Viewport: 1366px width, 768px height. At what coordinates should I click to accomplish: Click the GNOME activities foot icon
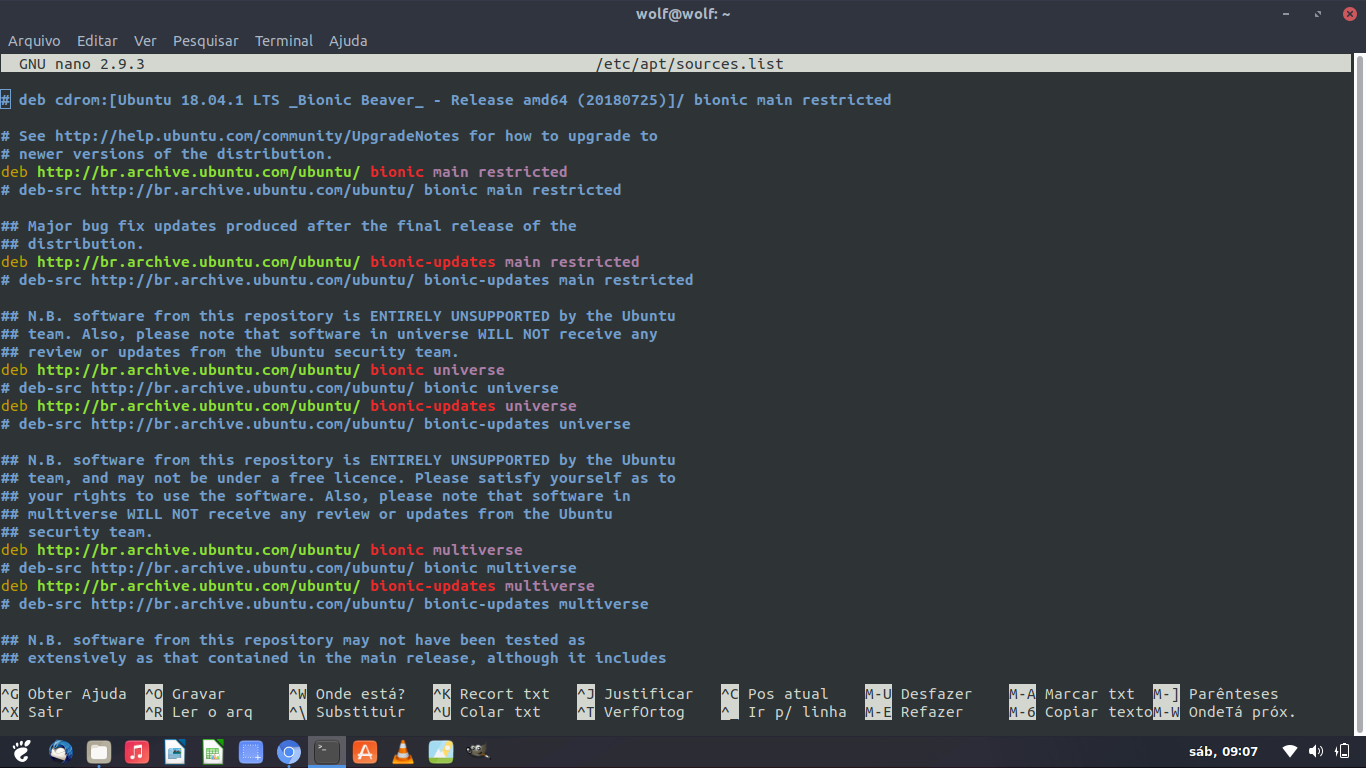pos(22,751)
